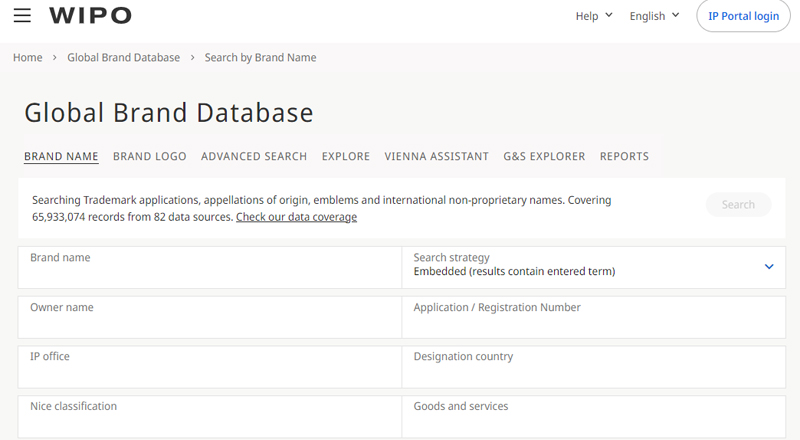The width and height of the screenshot is (800, 440).
Task: Switch to the Brand Logo tab
Action: pyautogui.click(x=149, y=156)
